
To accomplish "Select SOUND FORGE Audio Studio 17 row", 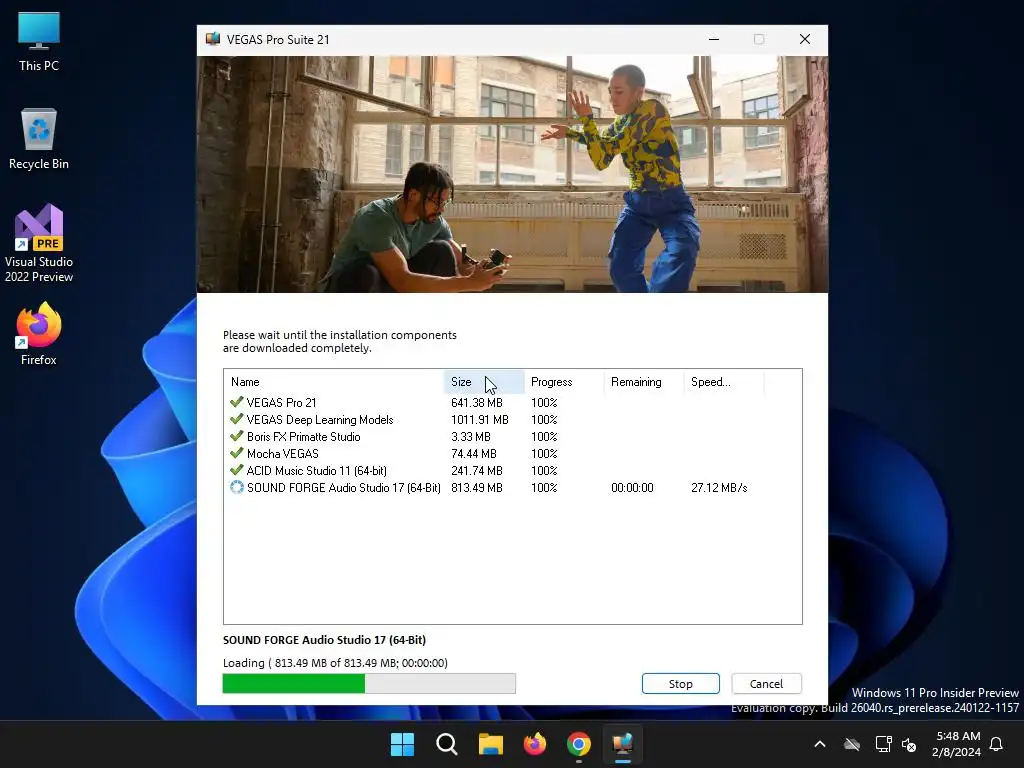I will 513,488.
